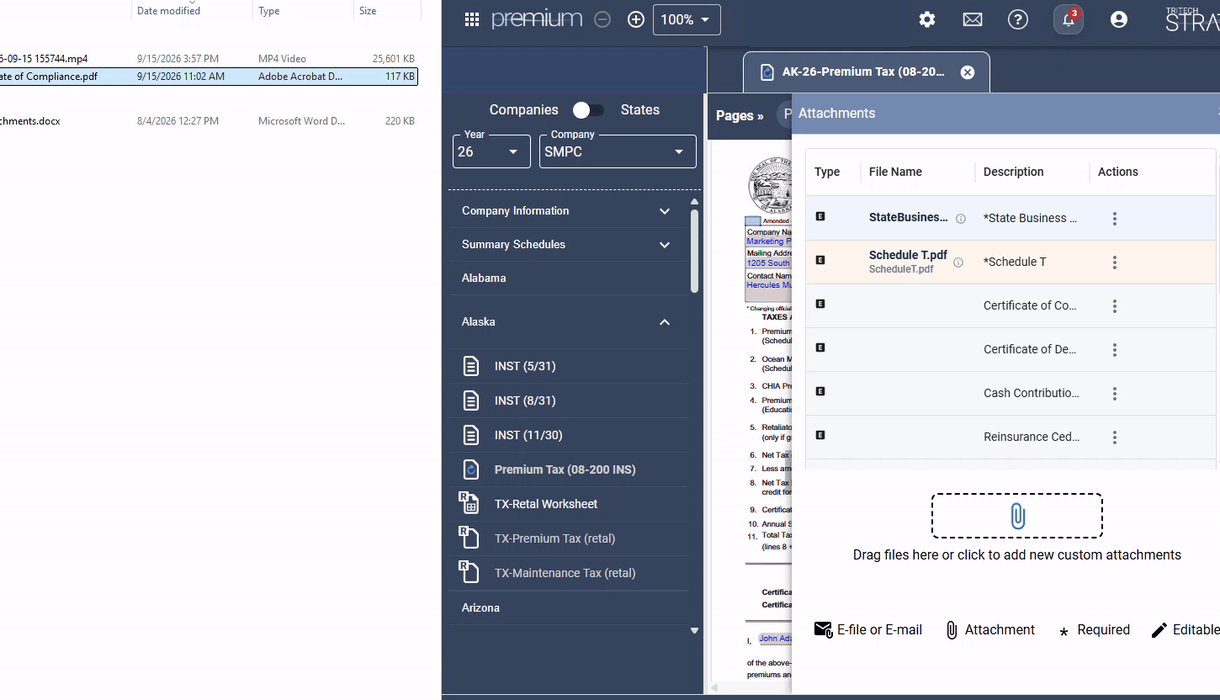Image resolution: width=1220 pixels, height=700 pixels.
Task: Sort File Explorer by Date modified column
Action: pyautogui.click(x=168, y=11)
